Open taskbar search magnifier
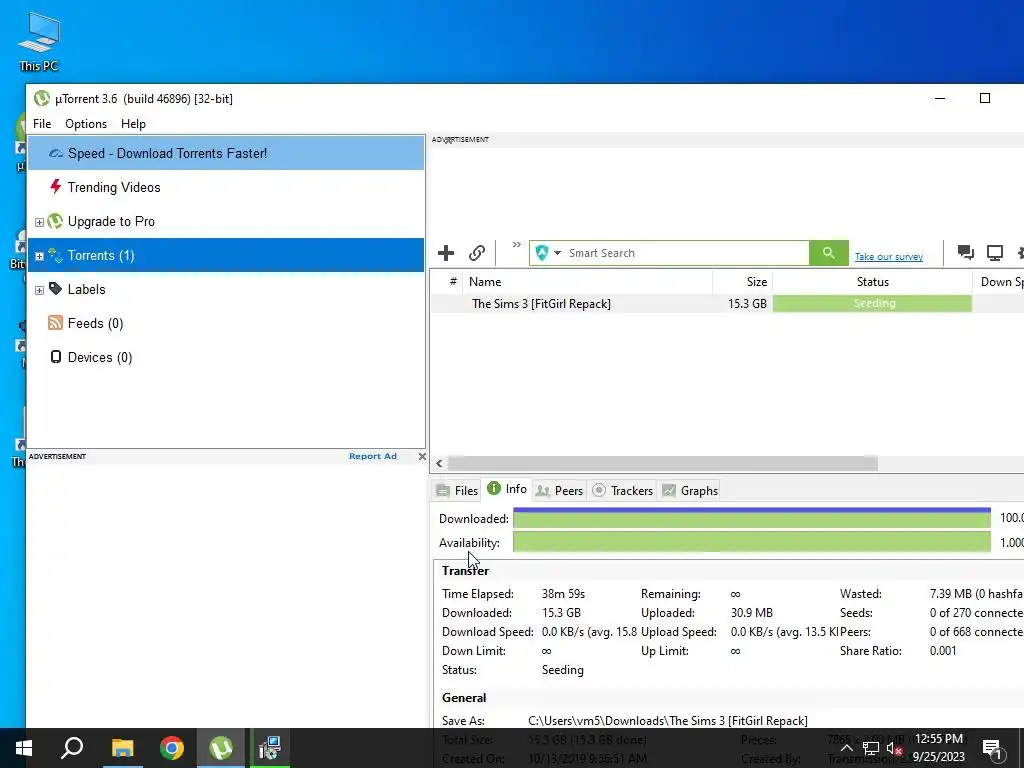The height and width of the screenshot is (768, 1024). pos(72,748)
